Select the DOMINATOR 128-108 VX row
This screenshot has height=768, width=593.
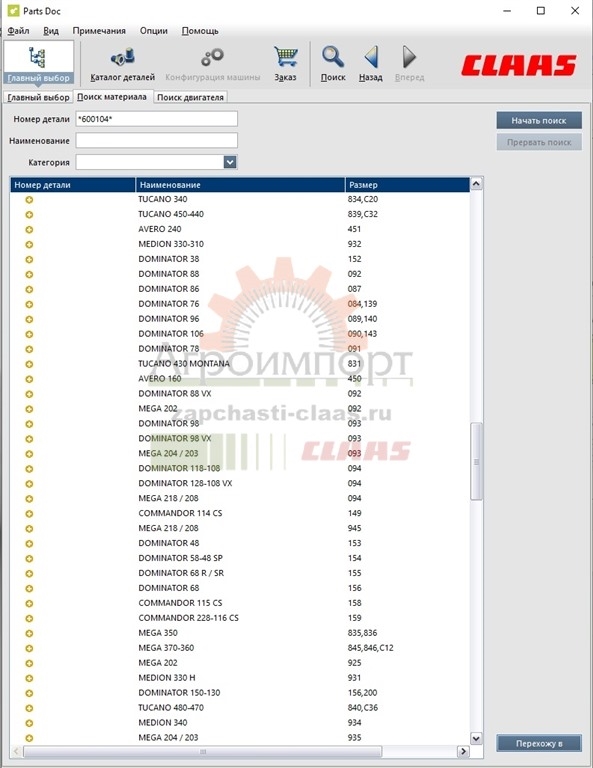click(240, 483)
